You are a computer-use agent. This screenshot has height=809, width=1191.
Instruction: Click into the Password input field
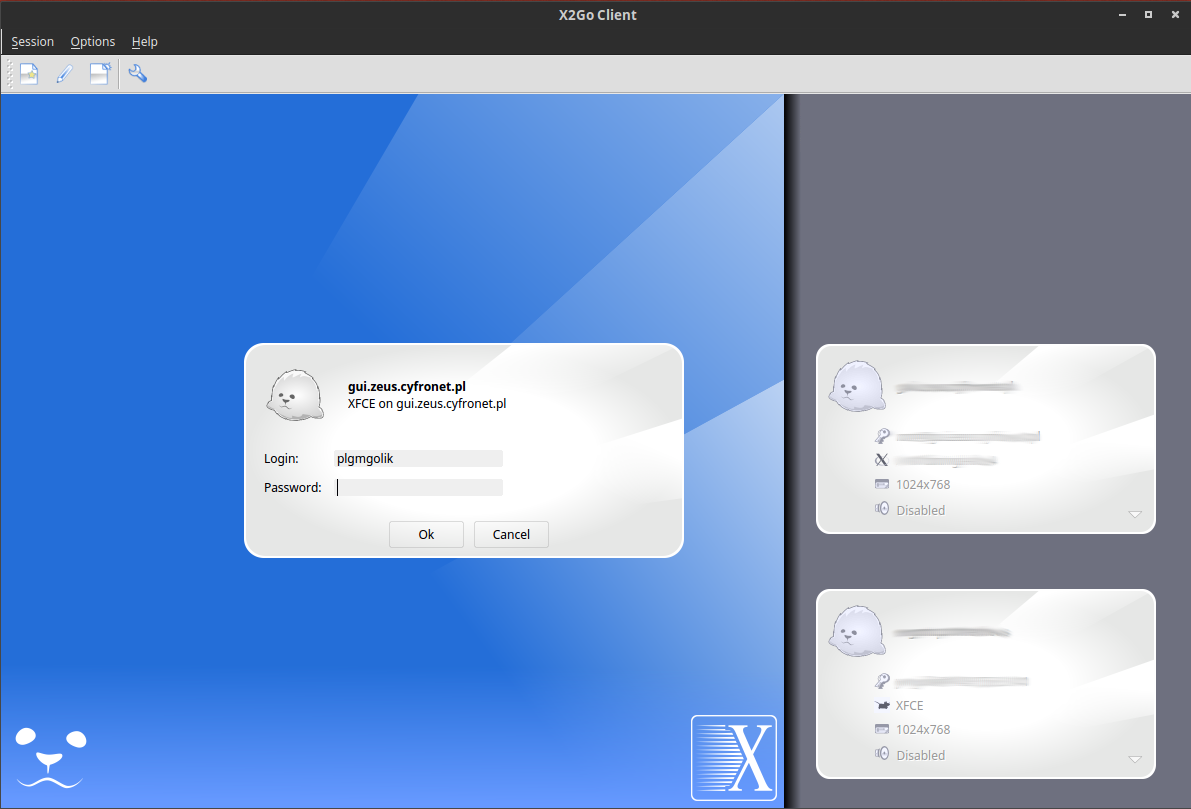click(x=419, y=487)
